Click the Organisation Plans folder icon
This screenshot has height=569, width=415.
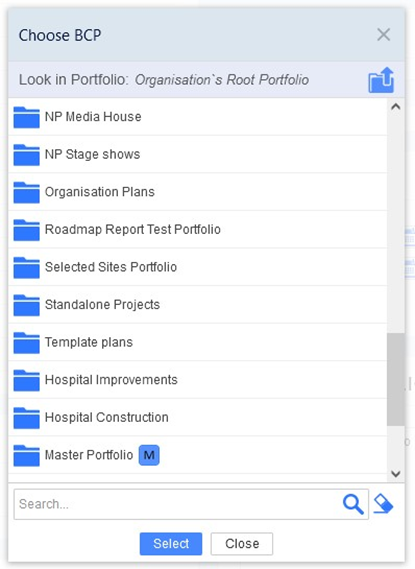[26, 192]
